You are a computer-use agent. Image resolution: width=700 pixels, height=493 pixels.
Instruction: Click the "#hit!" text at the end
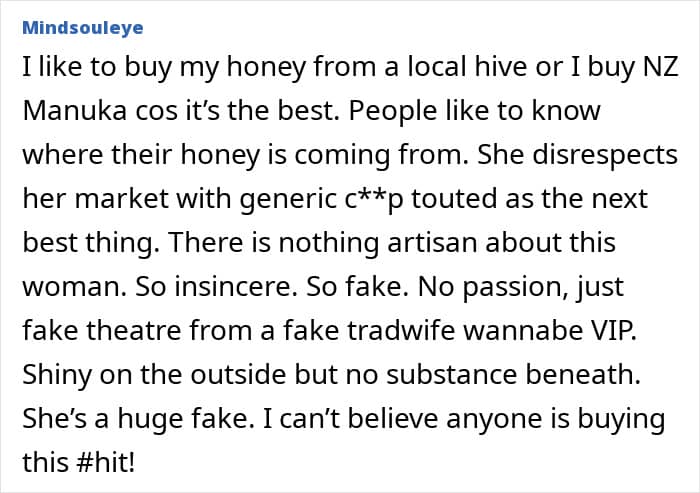(105, 462)
